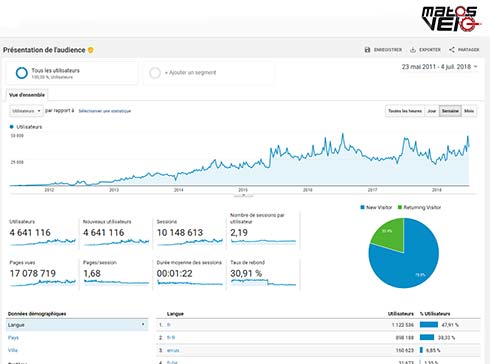Click the 2015 label on chart axis

pyautogui.click(x=243, y=190)
